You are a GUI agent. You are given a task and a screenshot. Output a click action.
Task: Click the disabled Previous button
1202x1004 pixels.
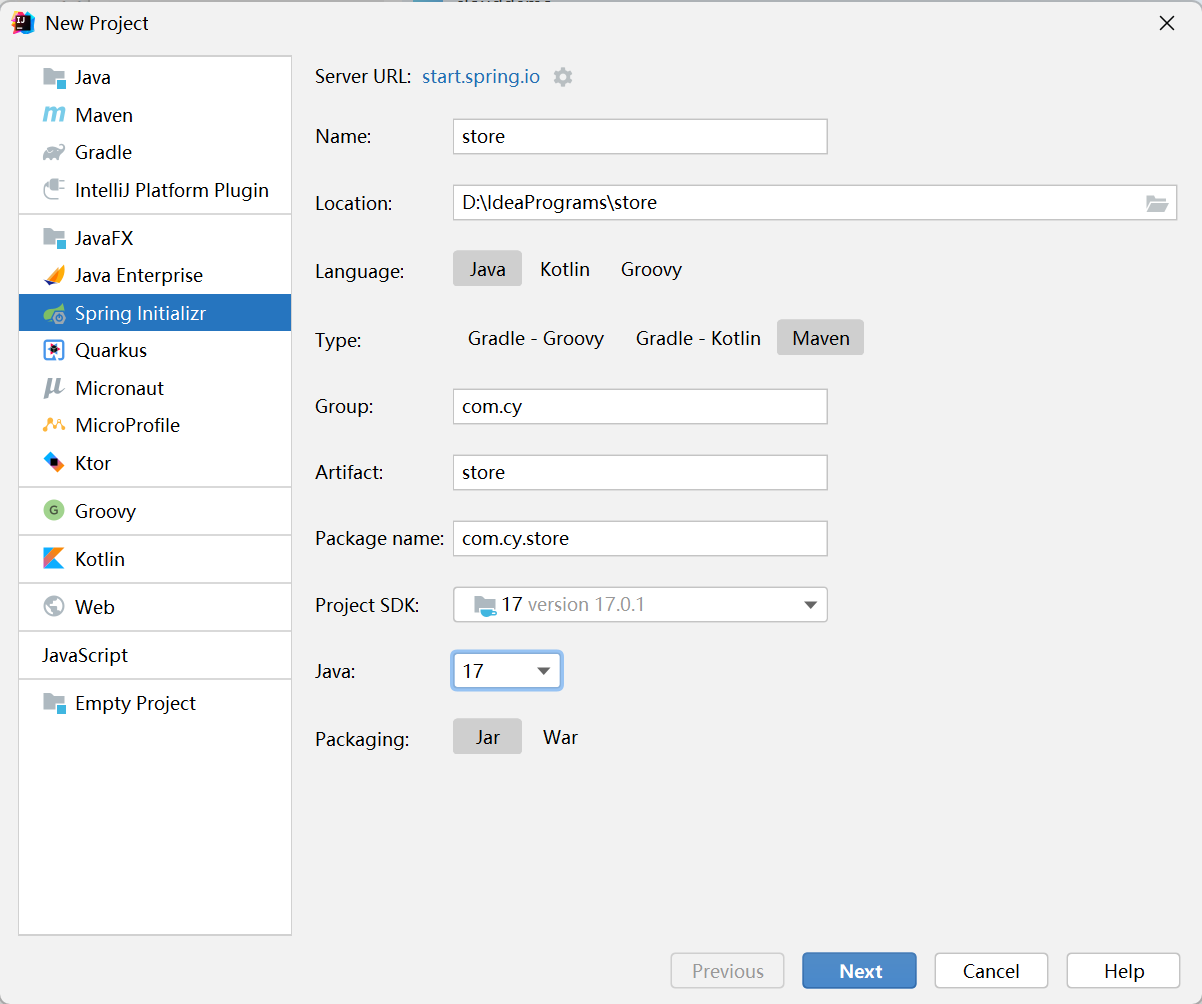[727, 971]
